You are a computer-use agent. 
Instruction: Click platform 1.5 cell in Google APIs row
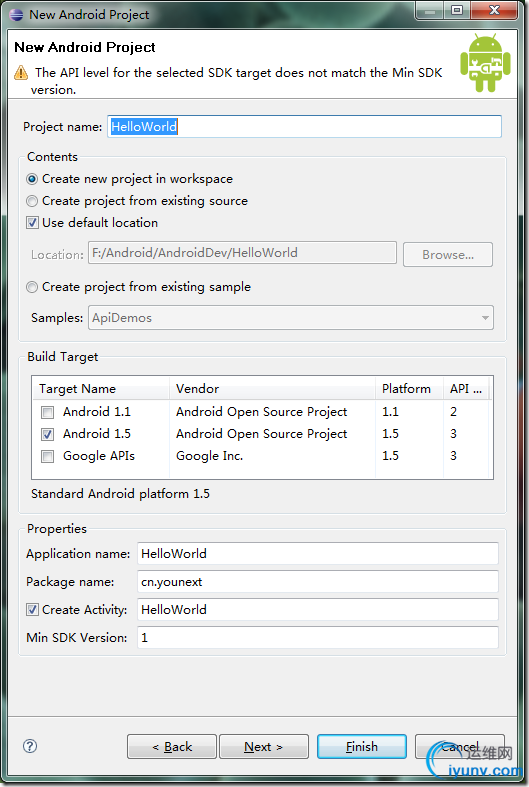click(x=390, y=456)
